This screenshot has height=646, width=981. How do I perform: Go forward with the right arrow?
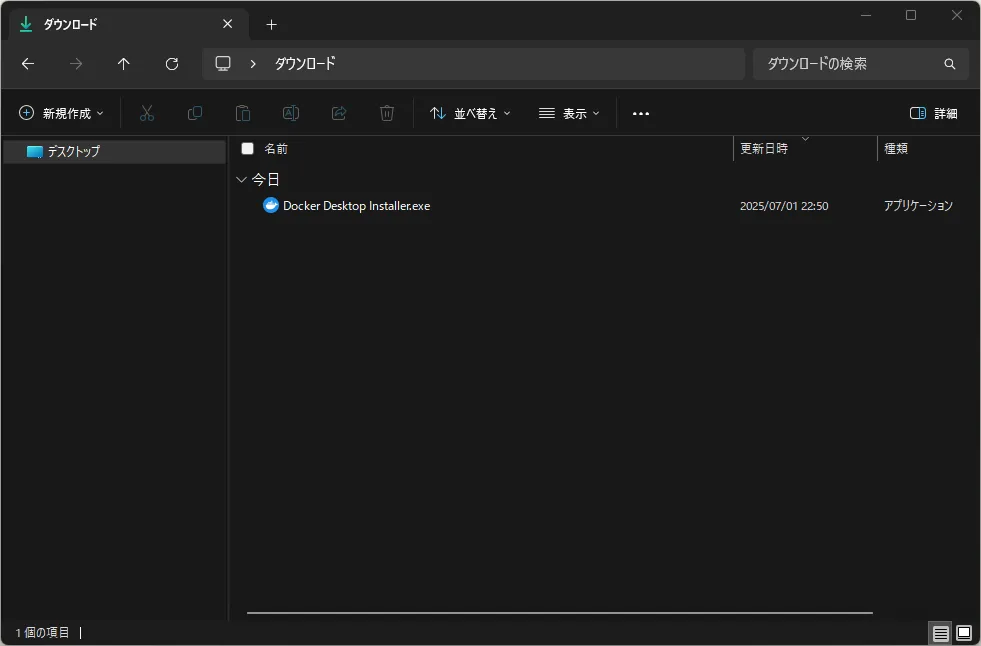[76, 64]
